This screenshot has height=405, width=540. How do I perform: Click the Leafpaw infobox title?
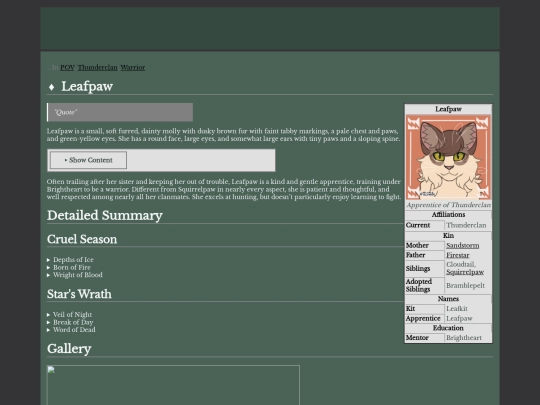(448, 109)
